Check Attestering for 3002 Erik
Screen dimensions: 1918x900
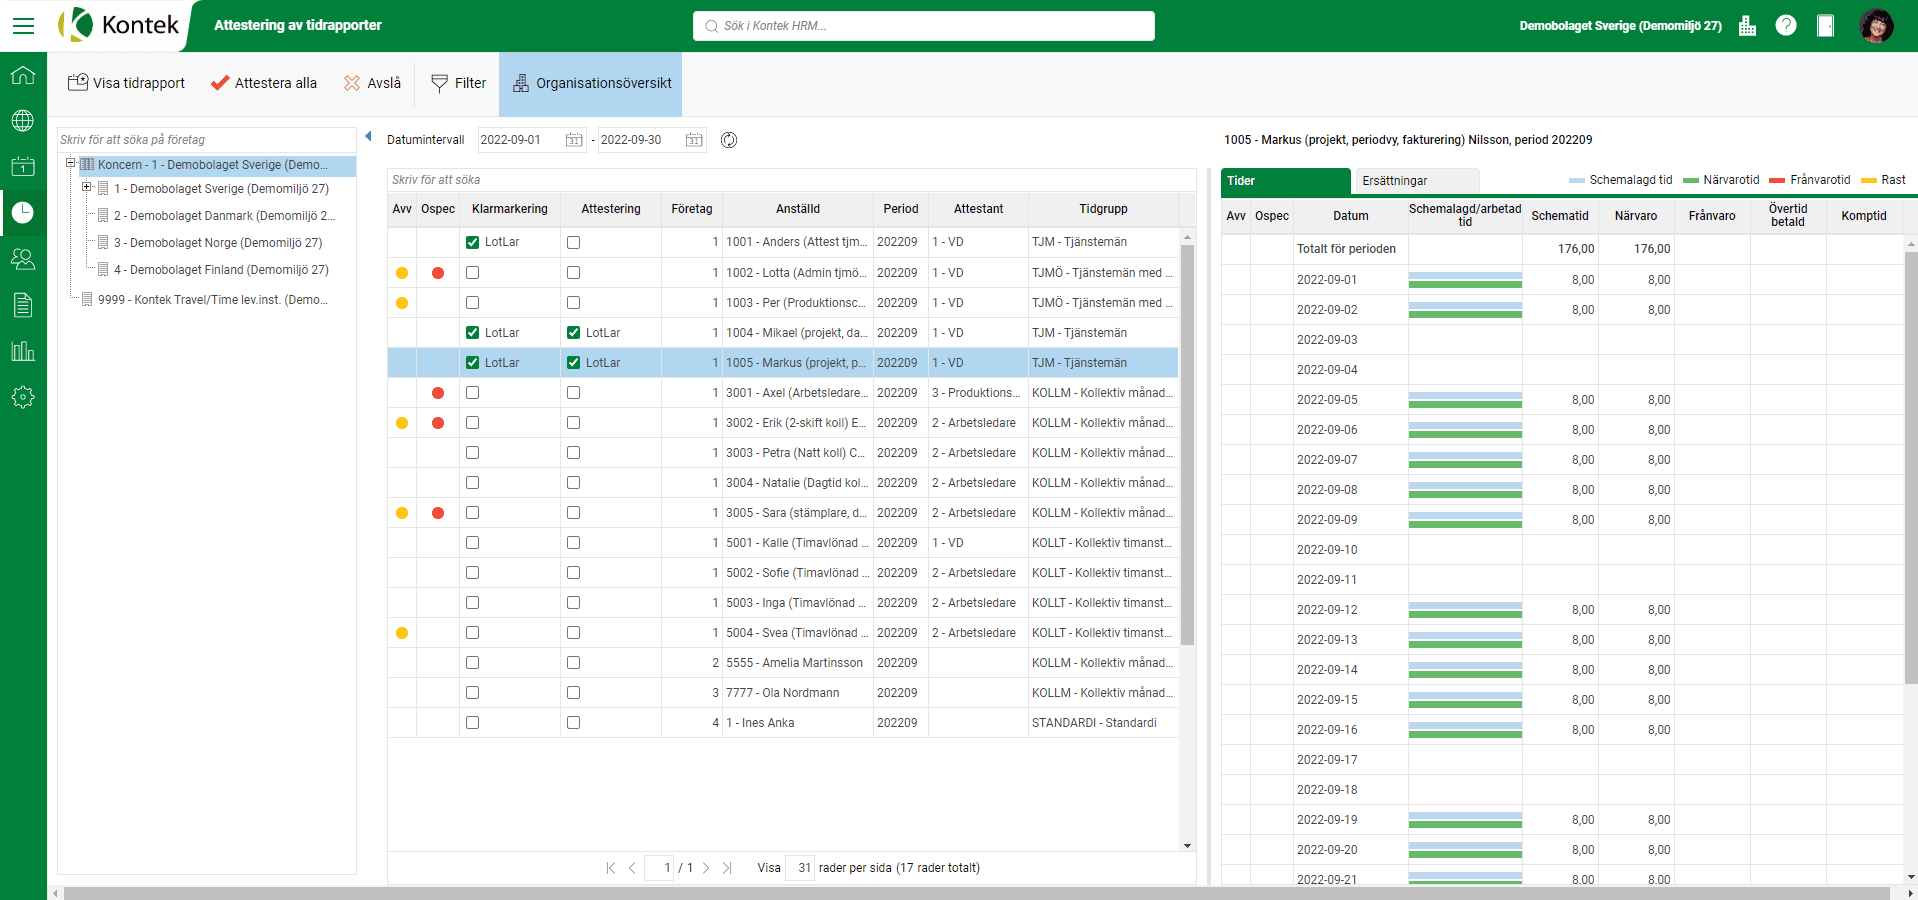coord(574,423)
